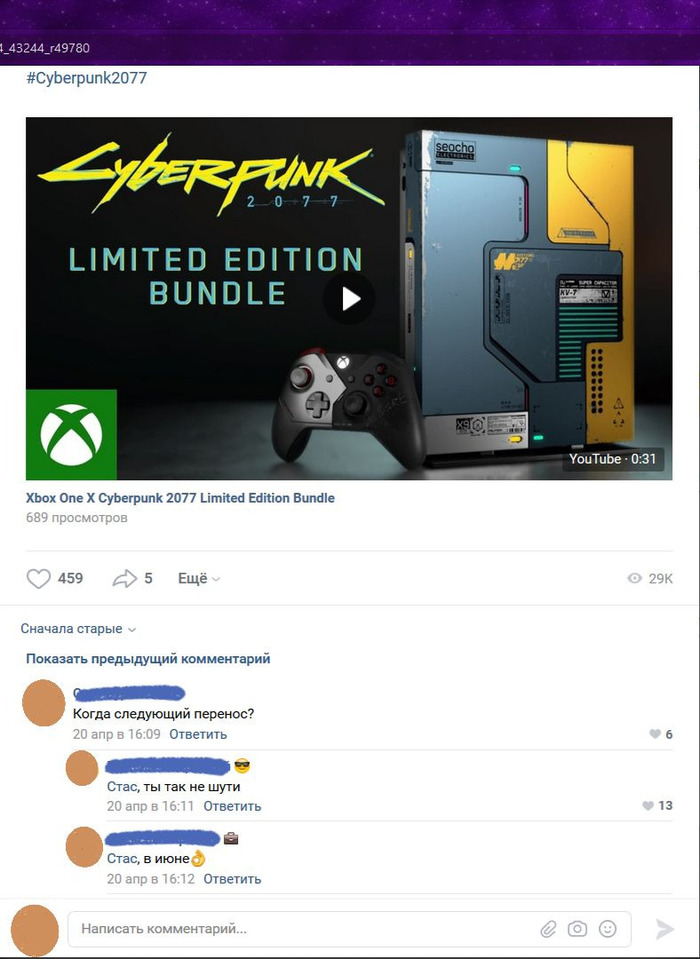This screenshot has width=700, height=959.
Task: View the 29K views eye counter
Action: coord(650,579)
